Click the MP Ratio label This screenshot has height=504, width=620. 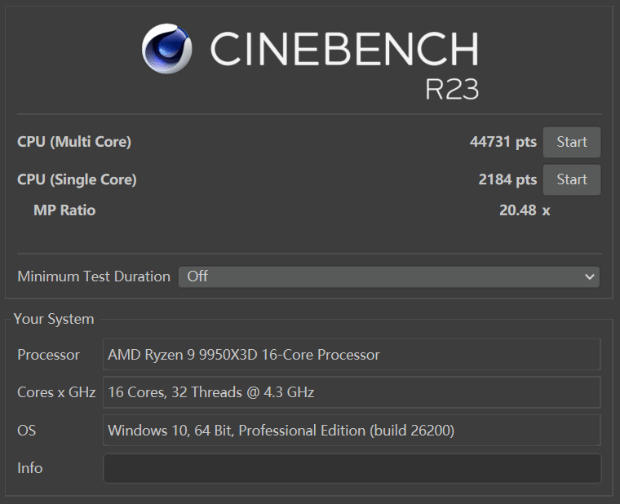65,210
